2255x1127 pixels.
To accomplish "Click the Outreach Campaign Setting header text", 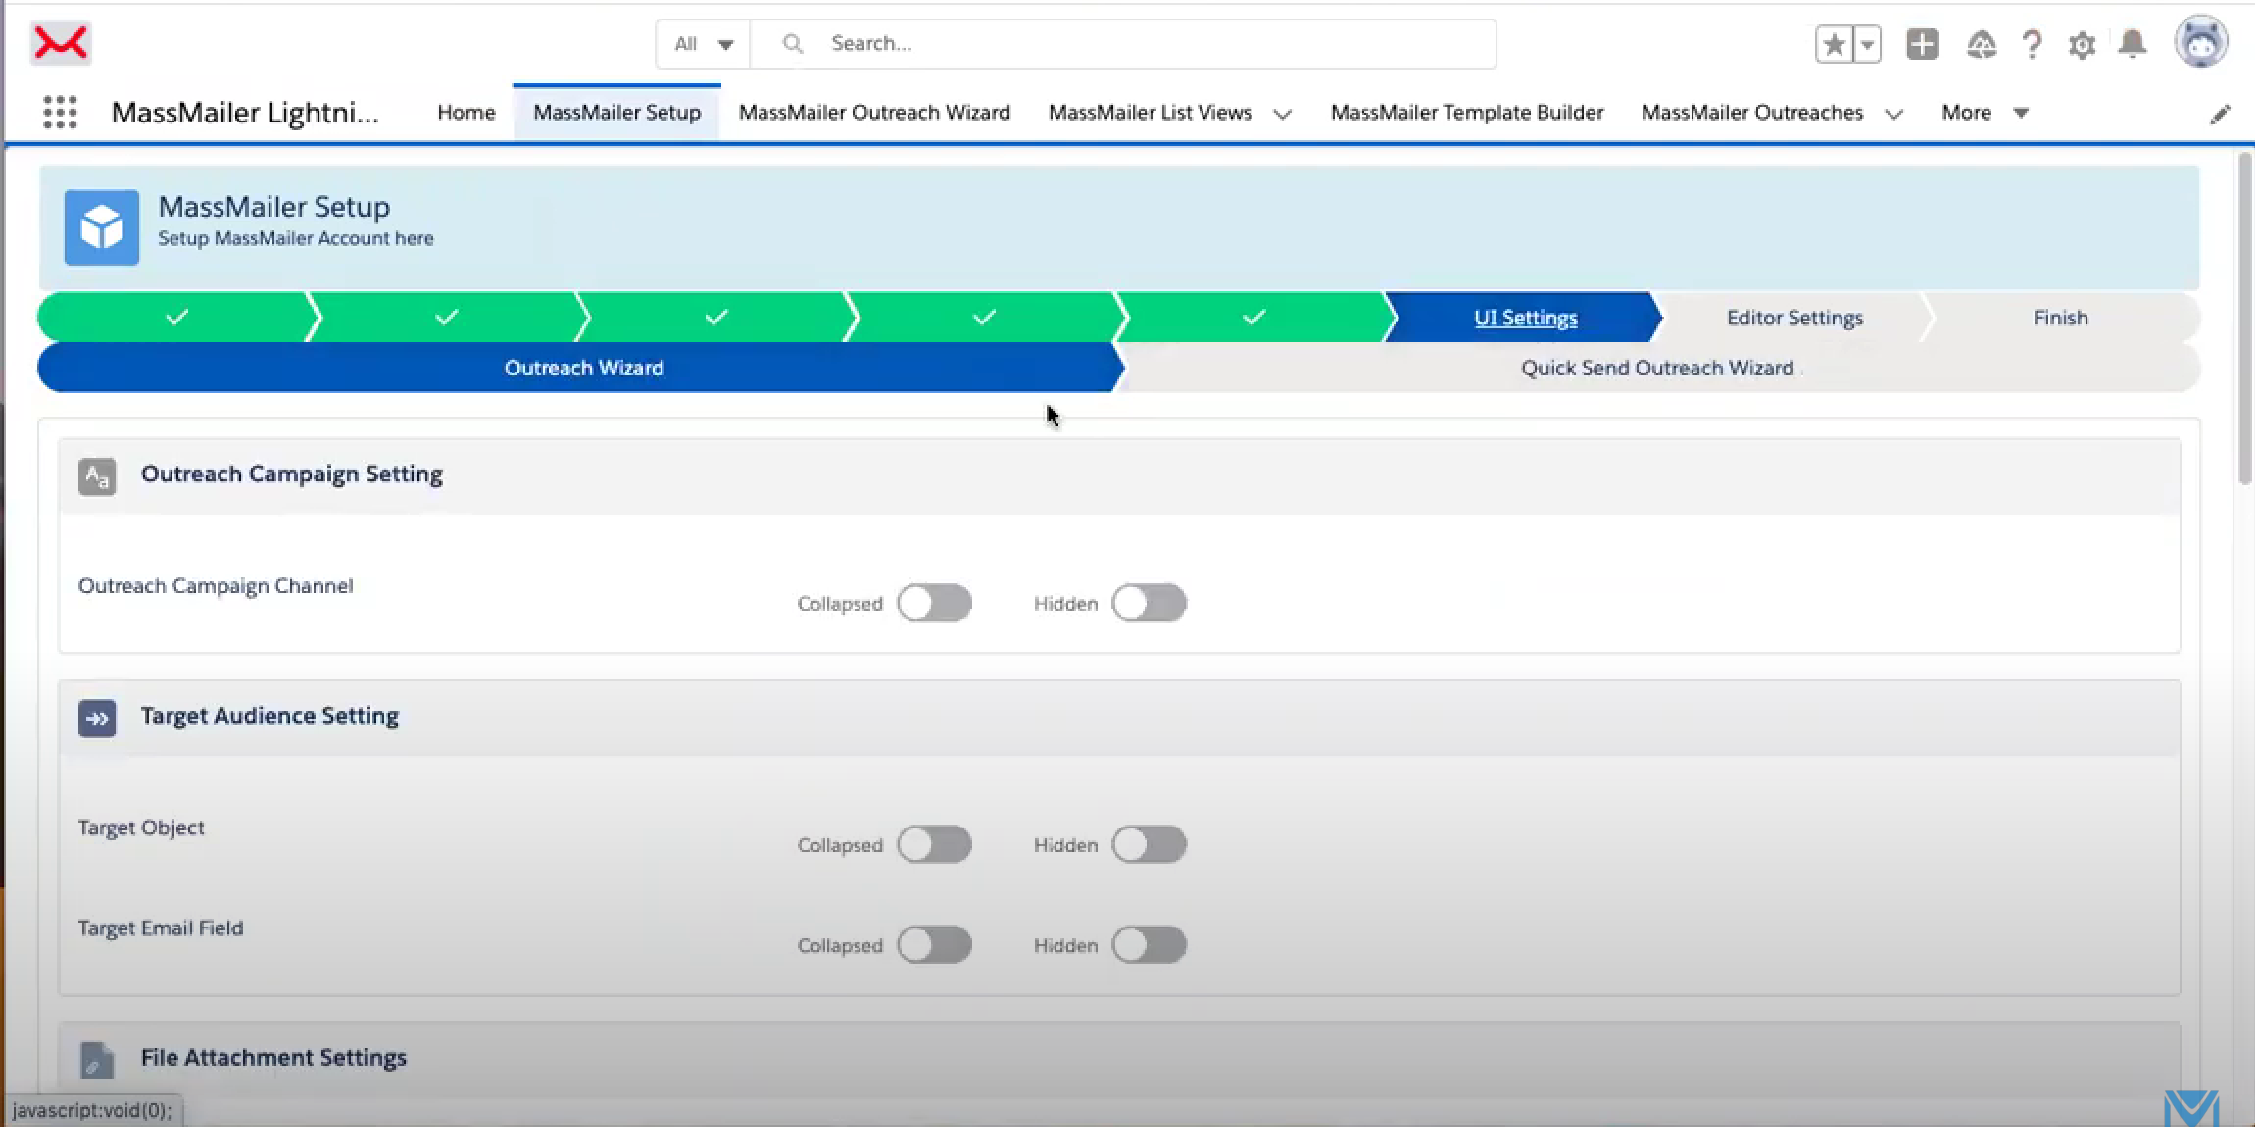I will pos(292,474).
